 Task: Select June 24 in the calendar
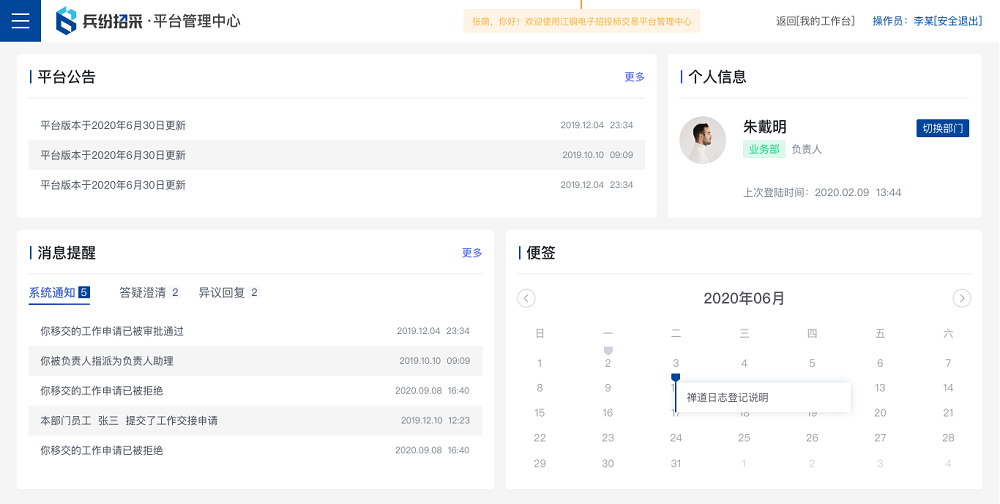pyautogui.click(x=676, y=438)
